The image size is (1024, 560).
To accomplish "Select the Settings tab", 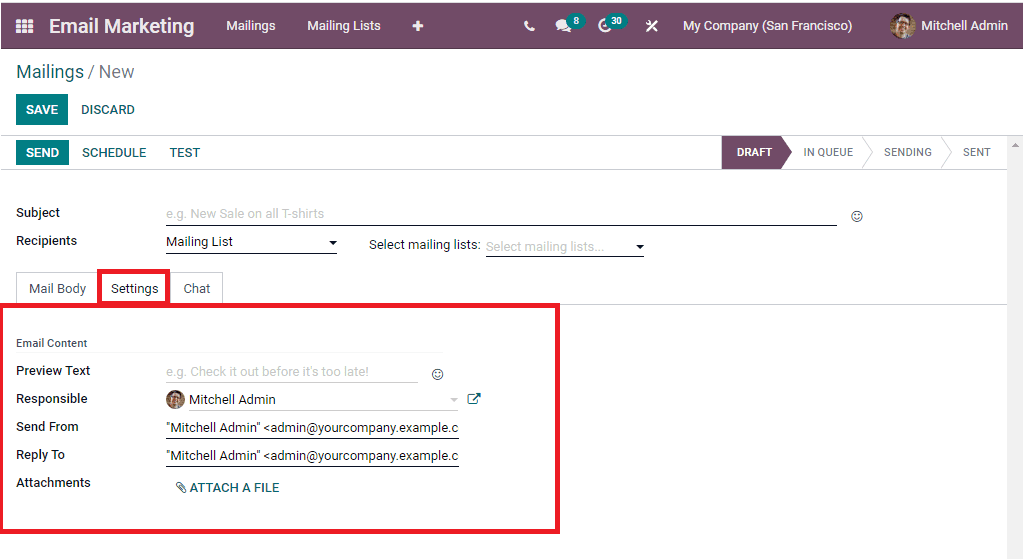I will tap(135, 288).
